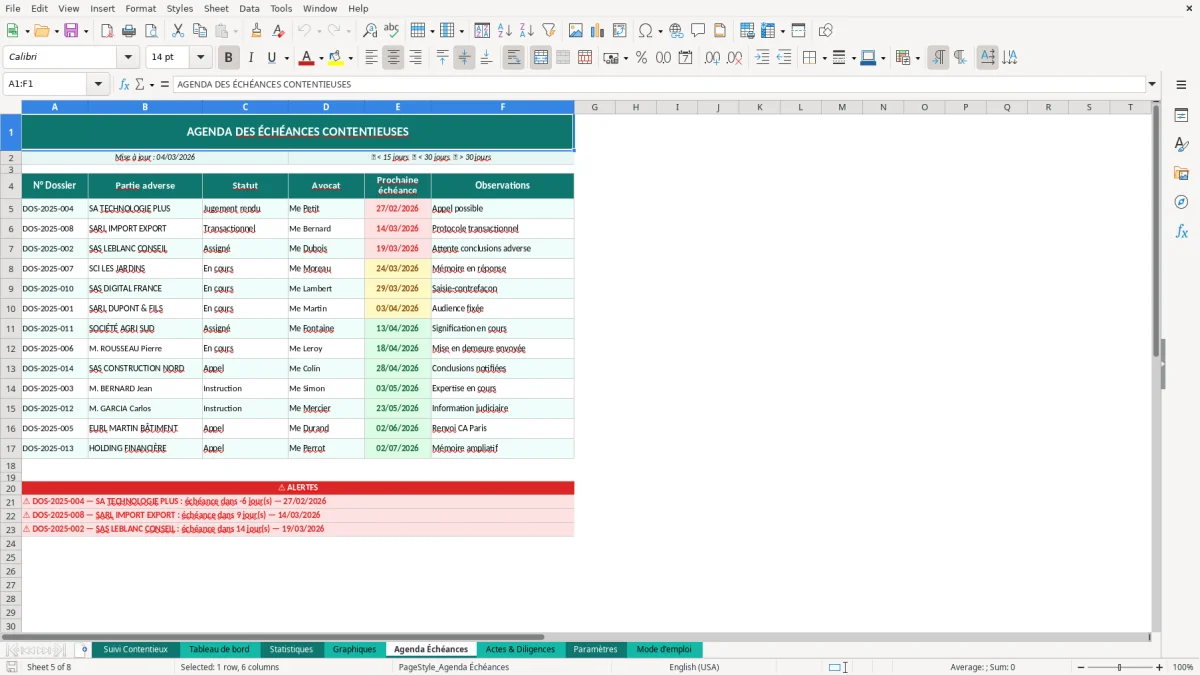1200x675 pixels.
Task: Click the zoom in plus button
Action: (1160, 667)
